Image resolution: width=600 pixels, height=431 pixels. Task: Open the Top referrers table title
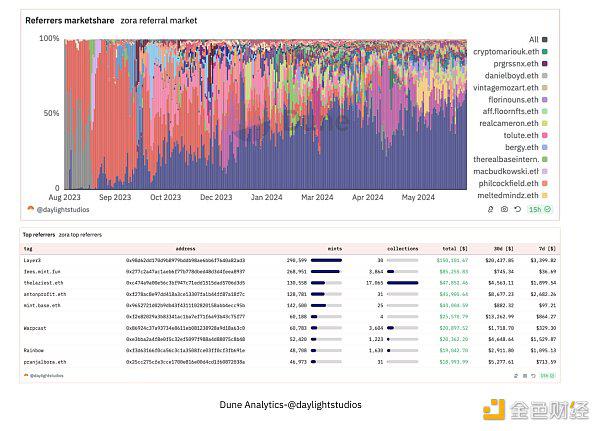pos(39,235)
